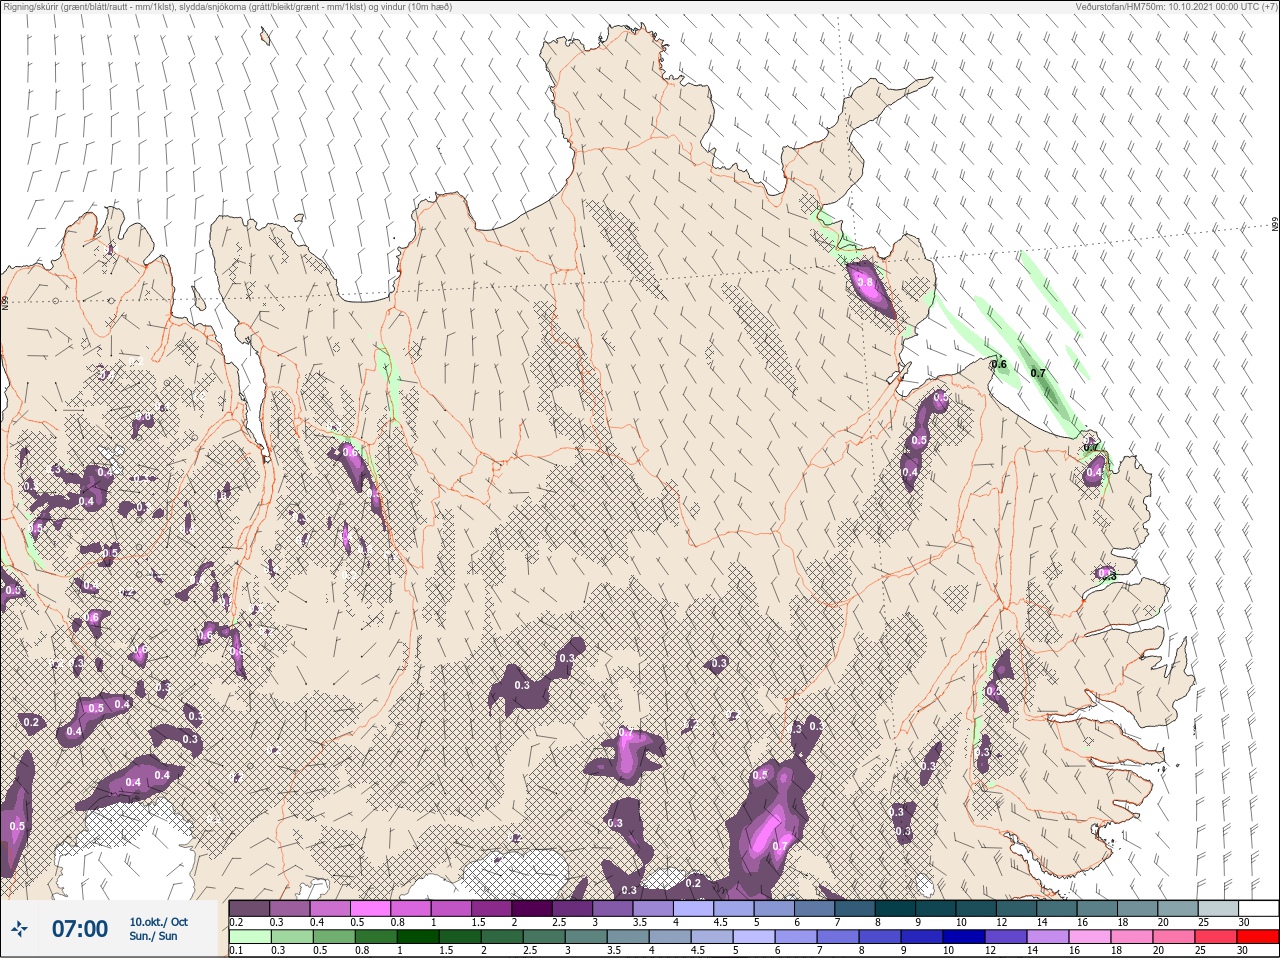This screenshot has width=1280, height=958.
Task: Pick the red swatch labeled 30
Action: [x=1258, y=937]
